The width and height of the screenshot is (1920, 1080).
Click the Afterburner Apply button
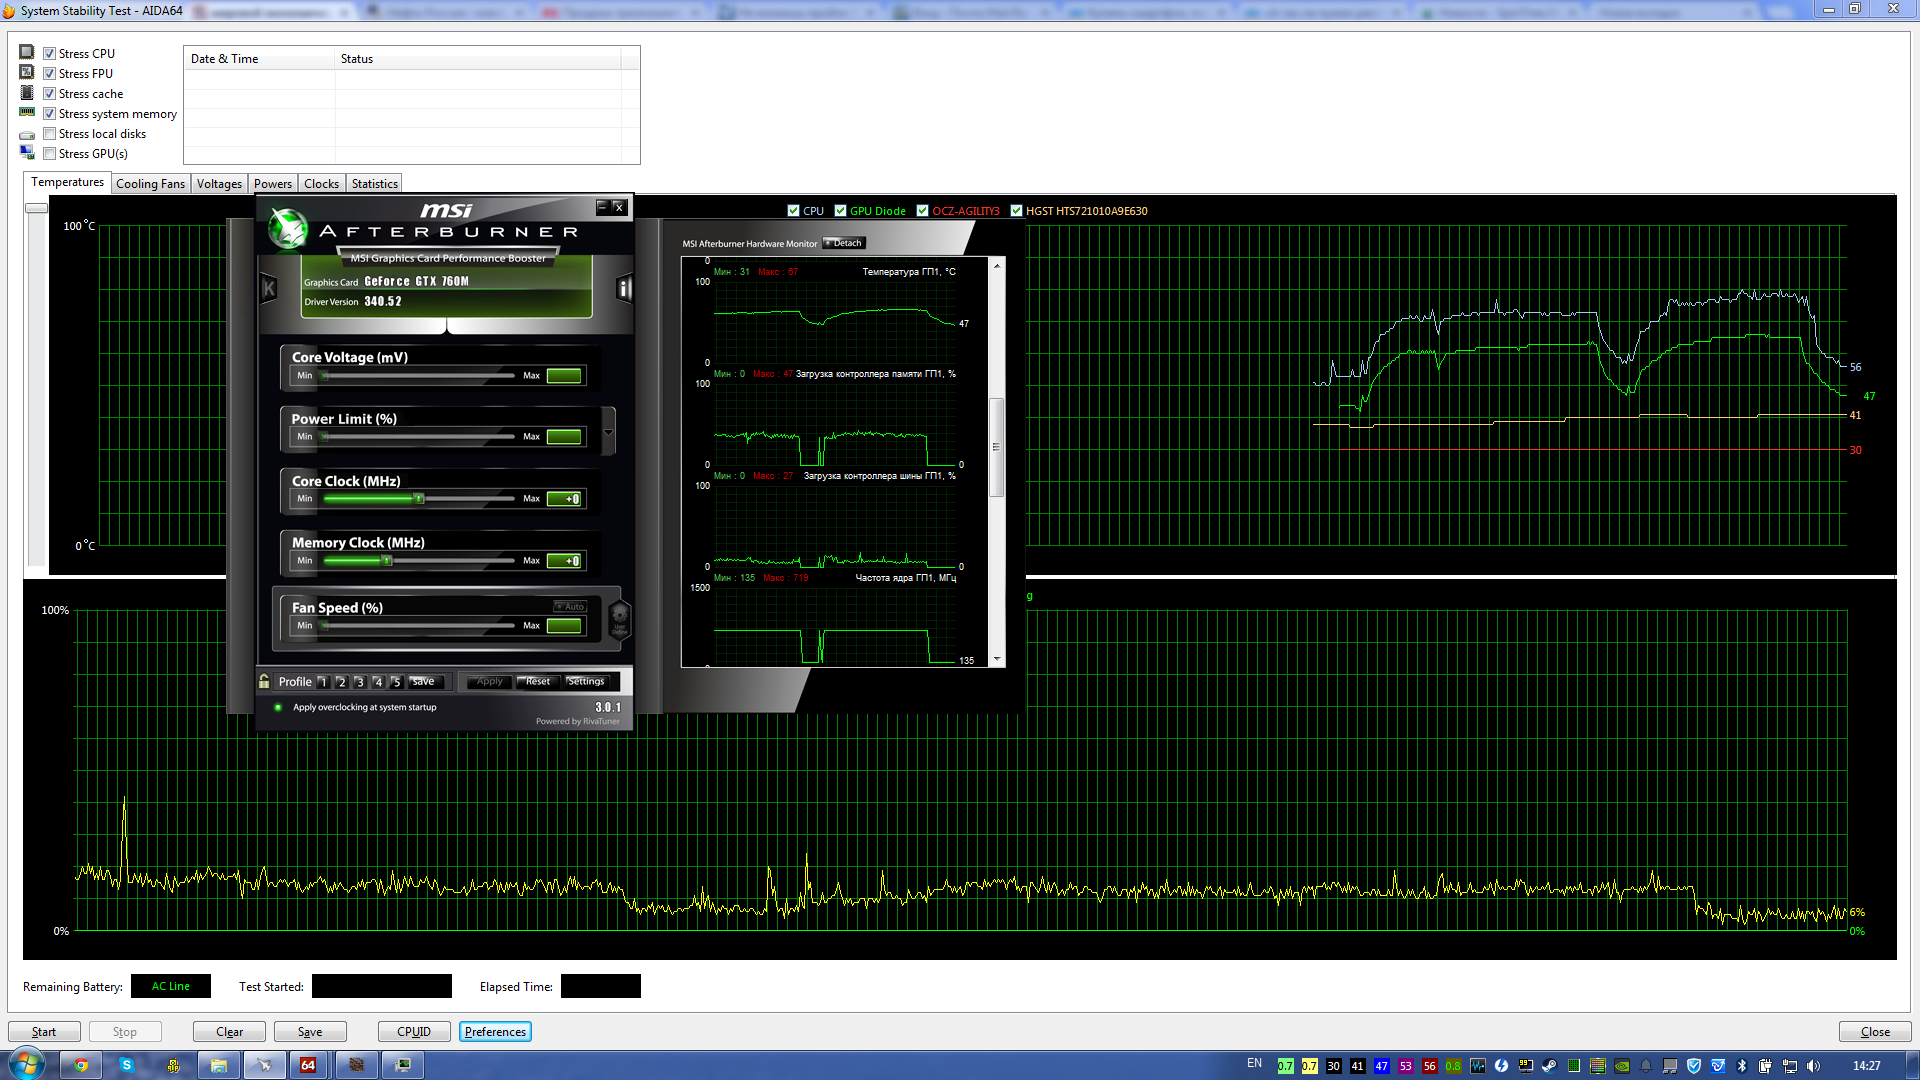[490, 681]
